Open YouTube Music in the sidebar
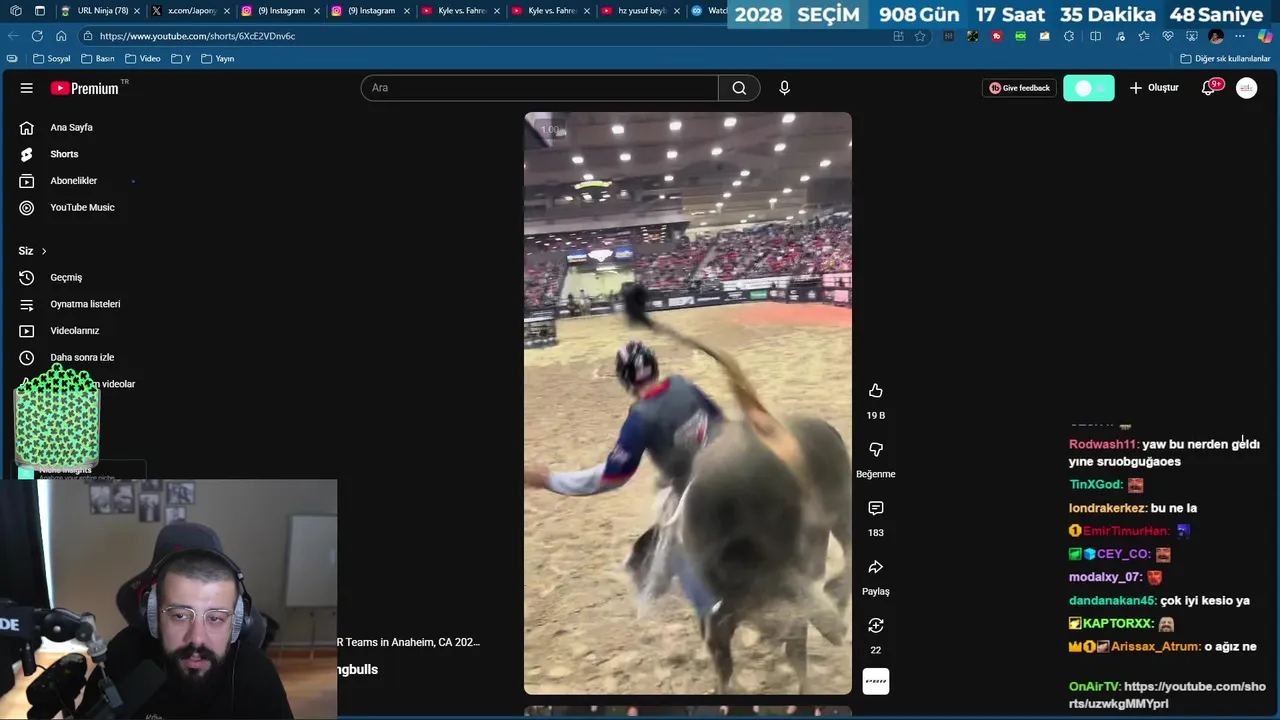 click(x=82, y=207)
